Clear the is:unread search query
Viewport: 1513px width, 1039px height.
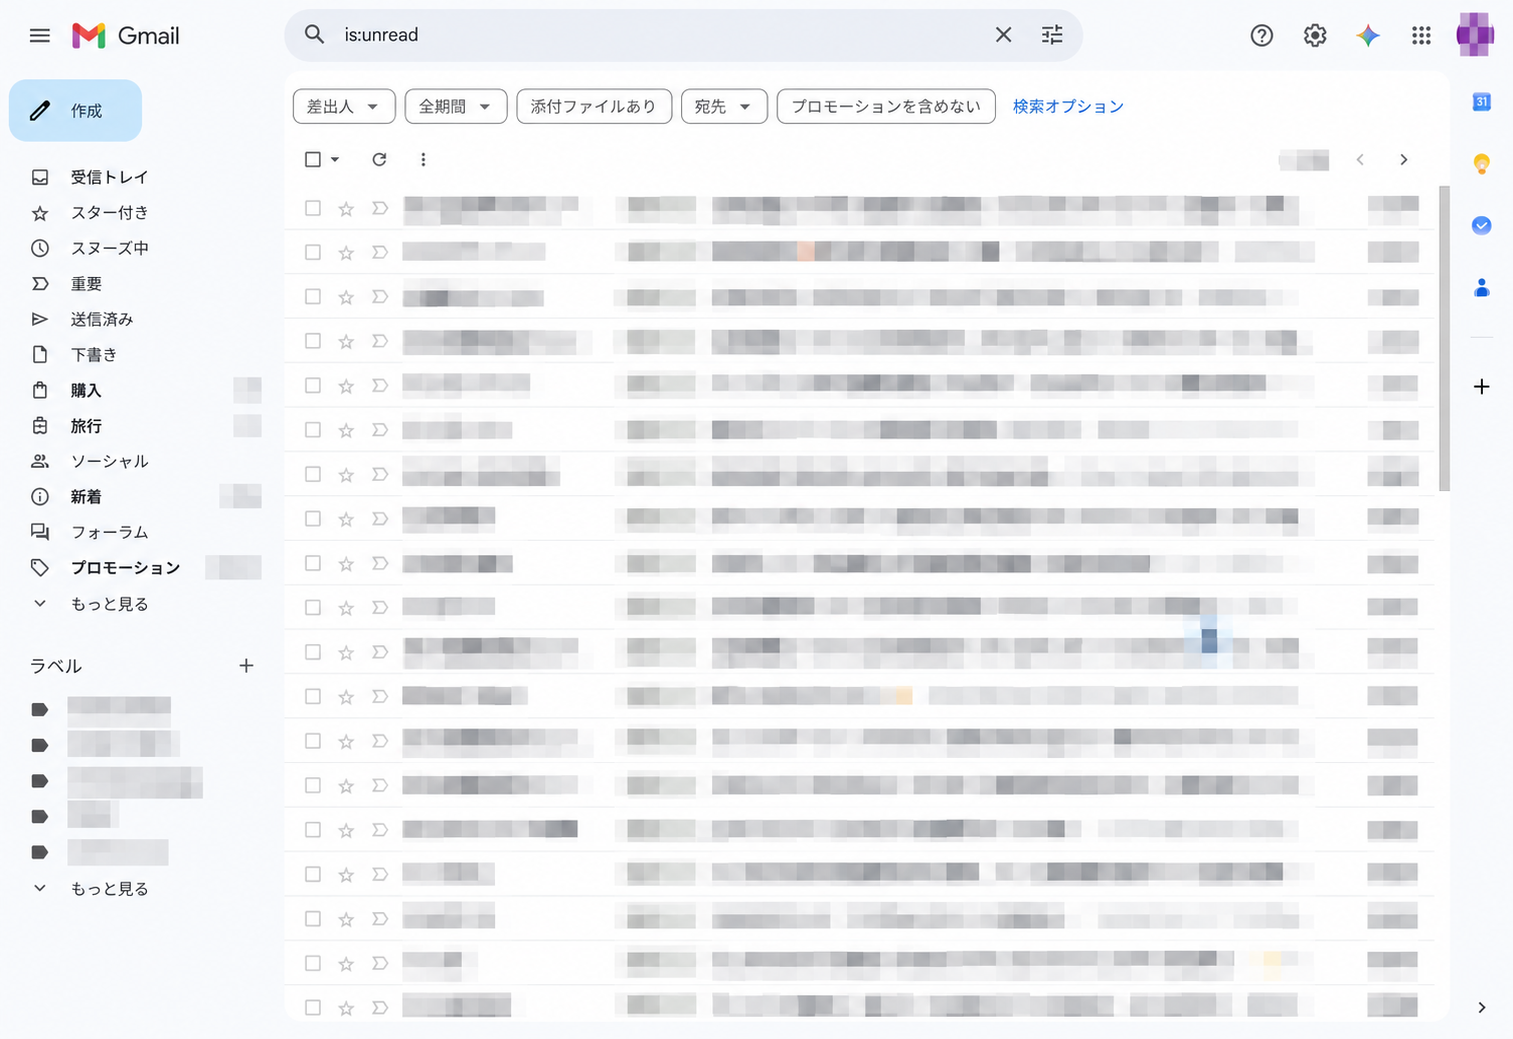(1003, 35)
